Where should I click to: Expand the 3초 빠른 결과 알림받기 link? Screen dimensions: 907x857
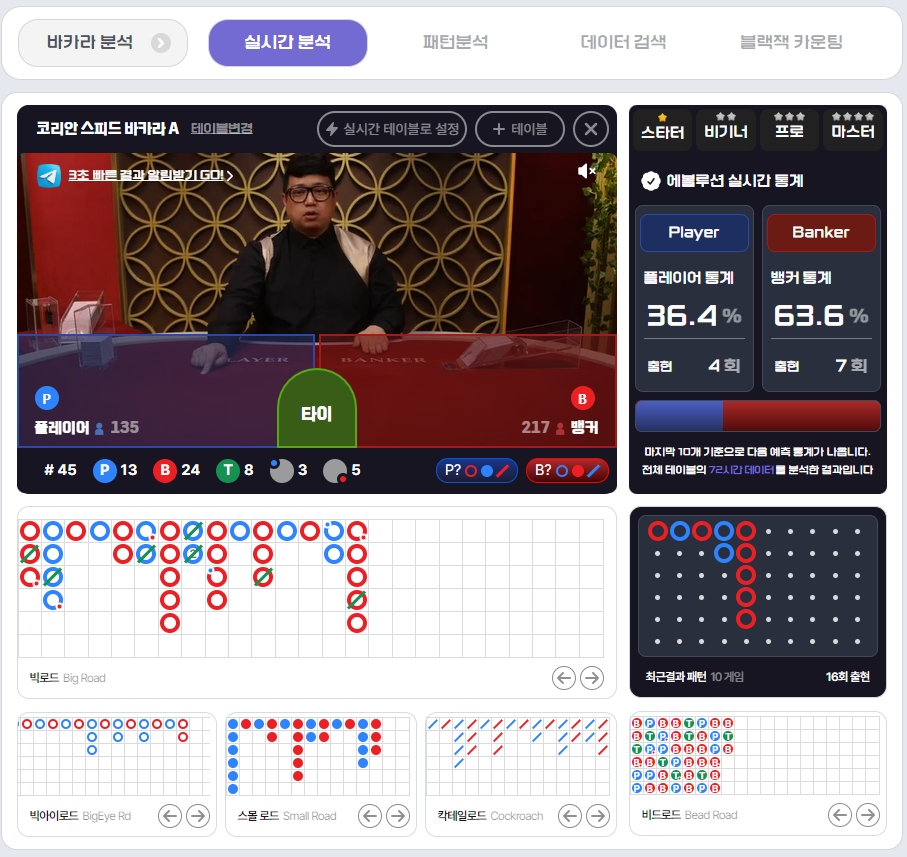coord(150,176)
